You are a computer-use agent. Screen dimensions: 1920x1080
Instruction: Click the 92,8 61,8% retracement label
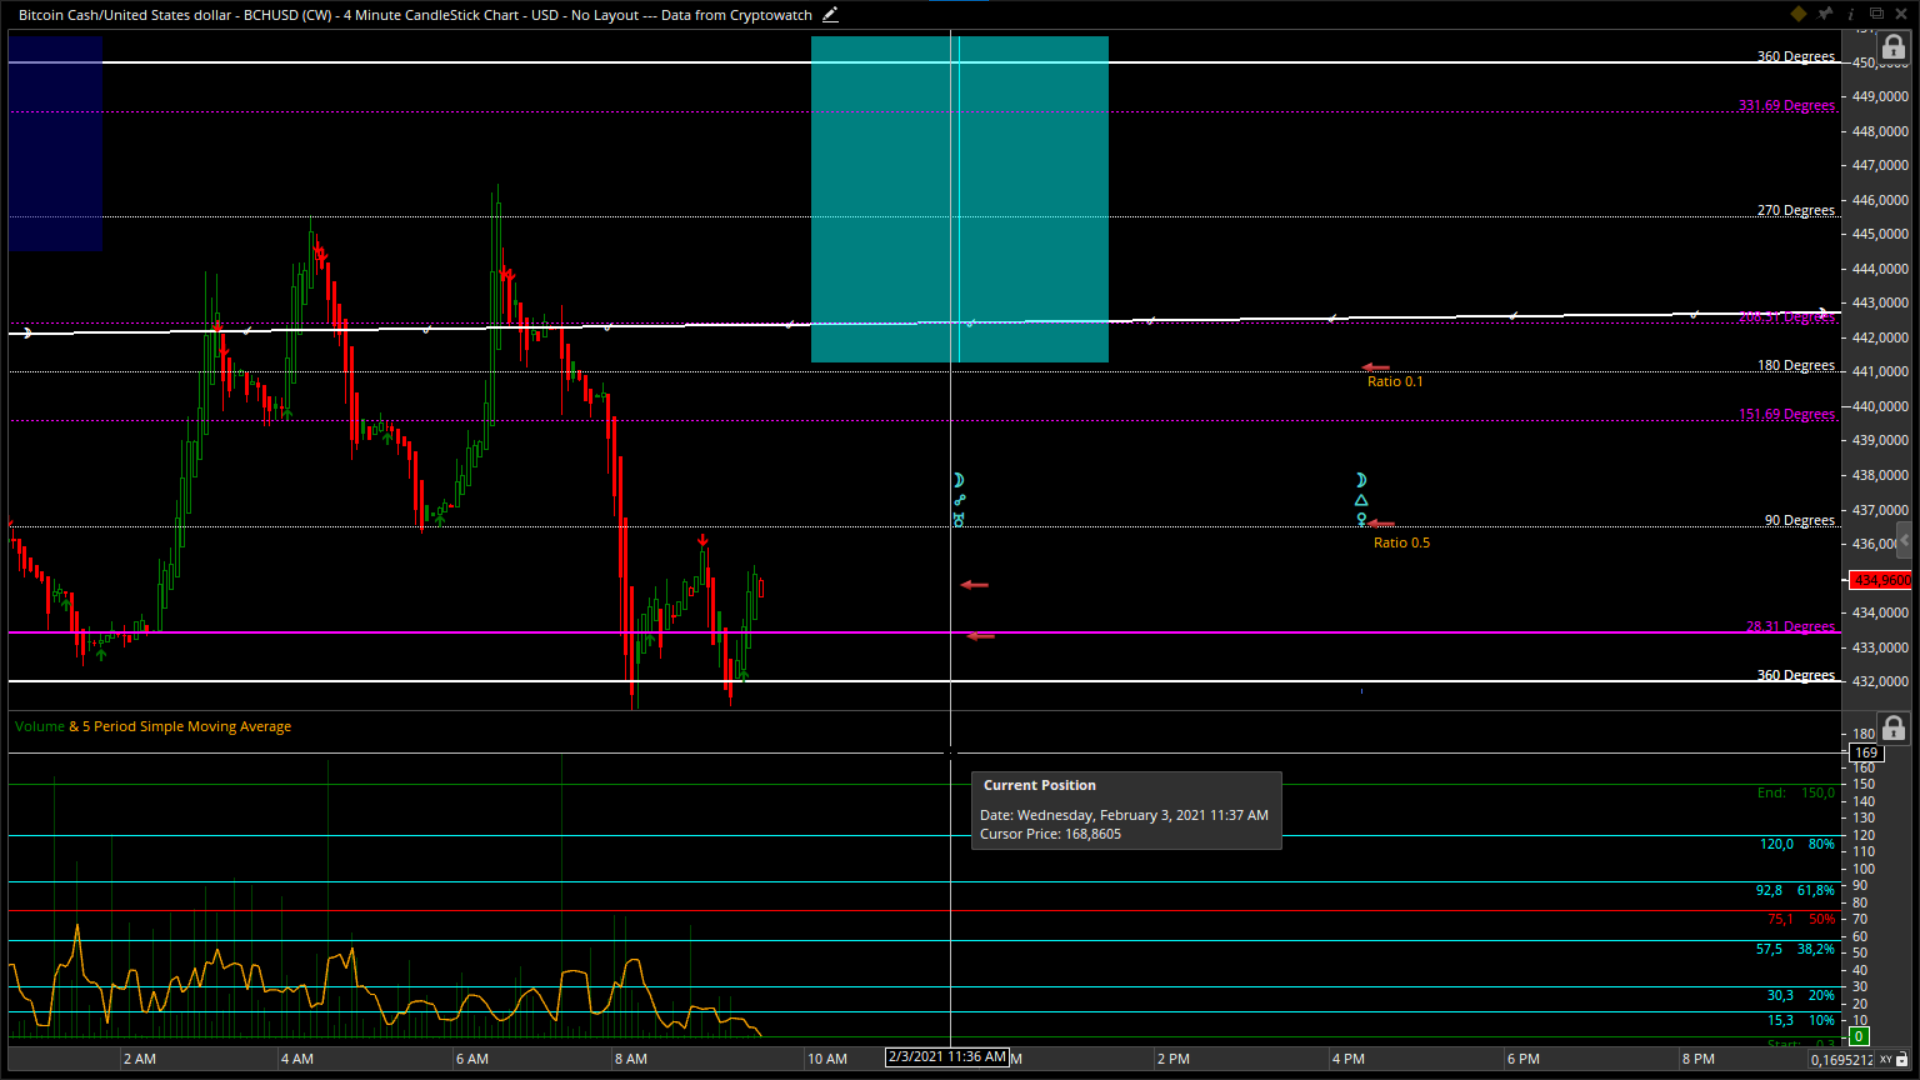[1795, 890]
